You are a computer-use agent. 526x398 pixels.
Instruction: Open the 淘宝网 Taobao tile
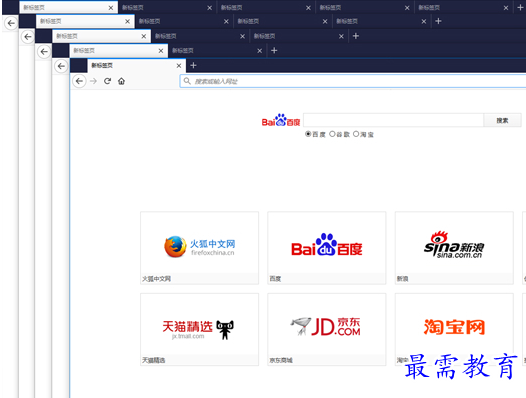454,329
